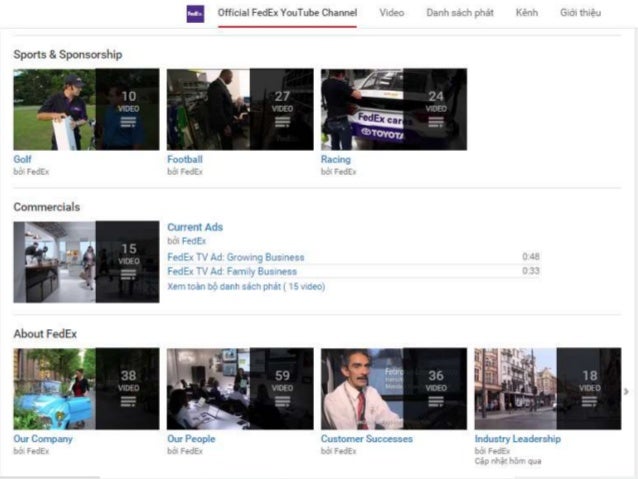Play FedEx TV Ad: Growing Business

236,257
